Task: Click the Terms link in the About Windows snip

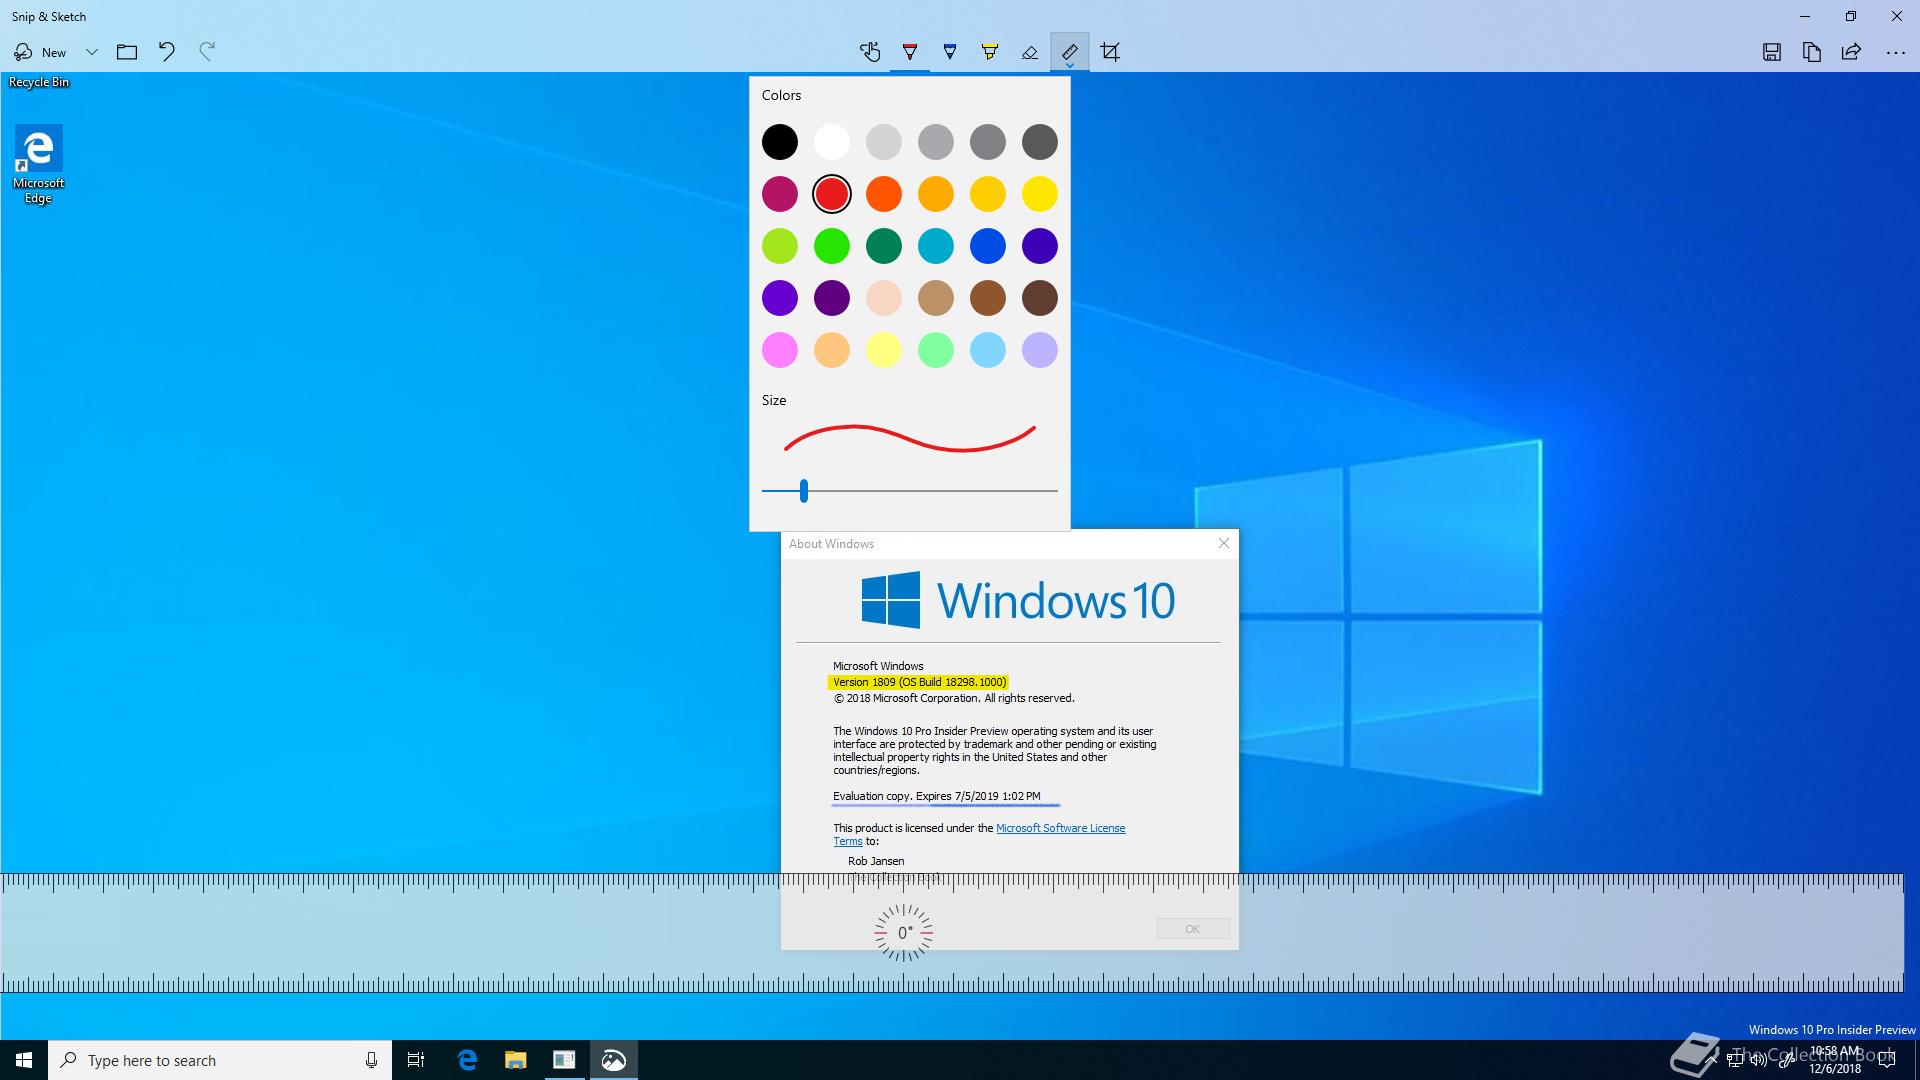Action: point(848,841)
